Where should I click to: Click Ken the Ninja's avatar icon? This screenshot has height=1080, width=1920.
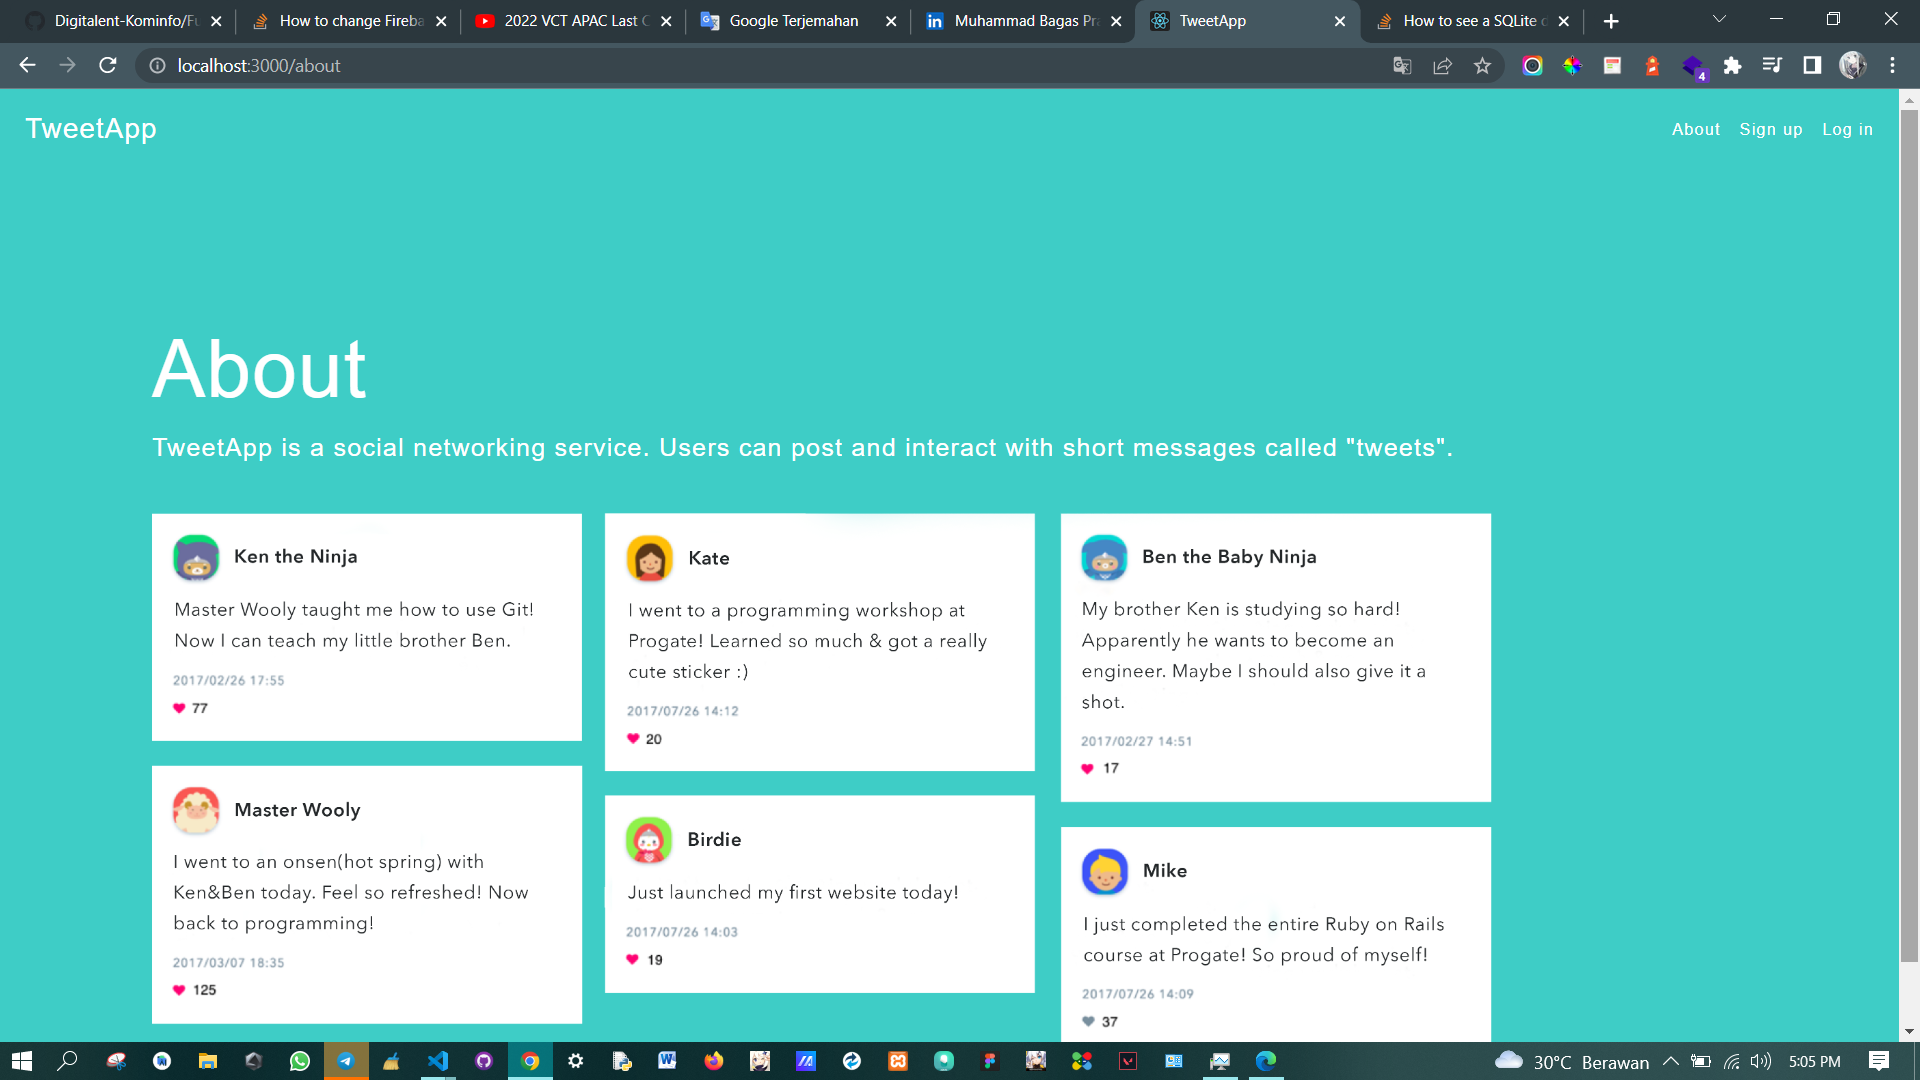coord(196,557)
